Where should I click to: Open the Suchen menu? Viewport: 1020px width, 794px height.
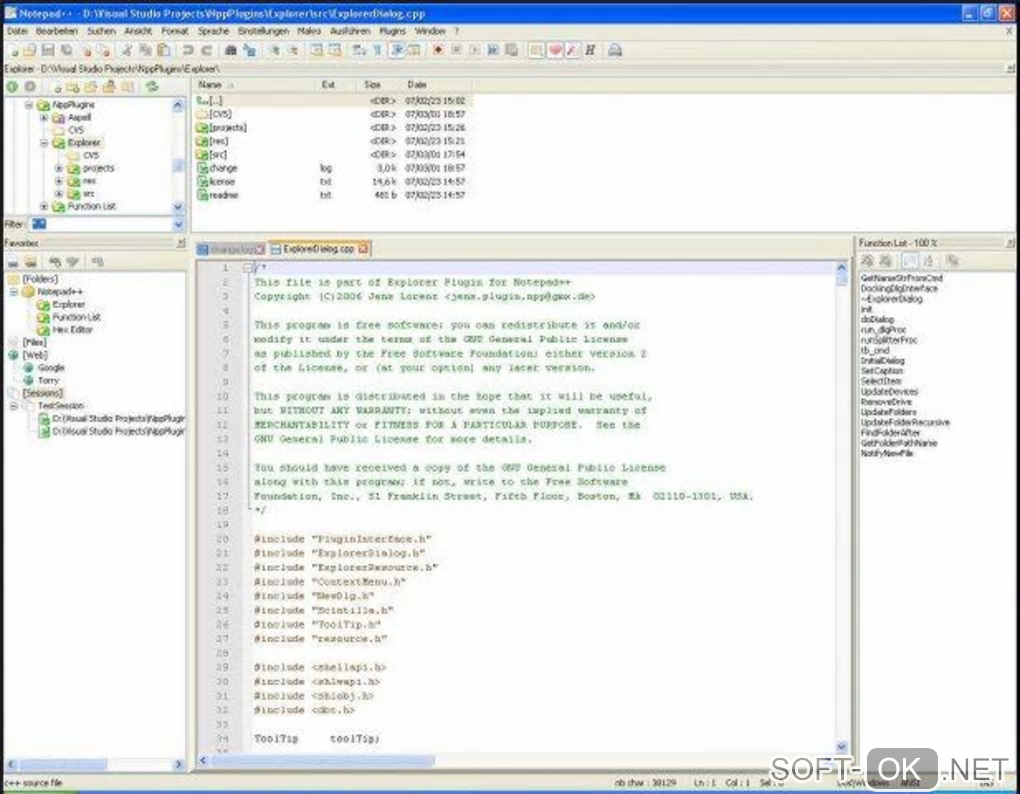coord(101,31)
